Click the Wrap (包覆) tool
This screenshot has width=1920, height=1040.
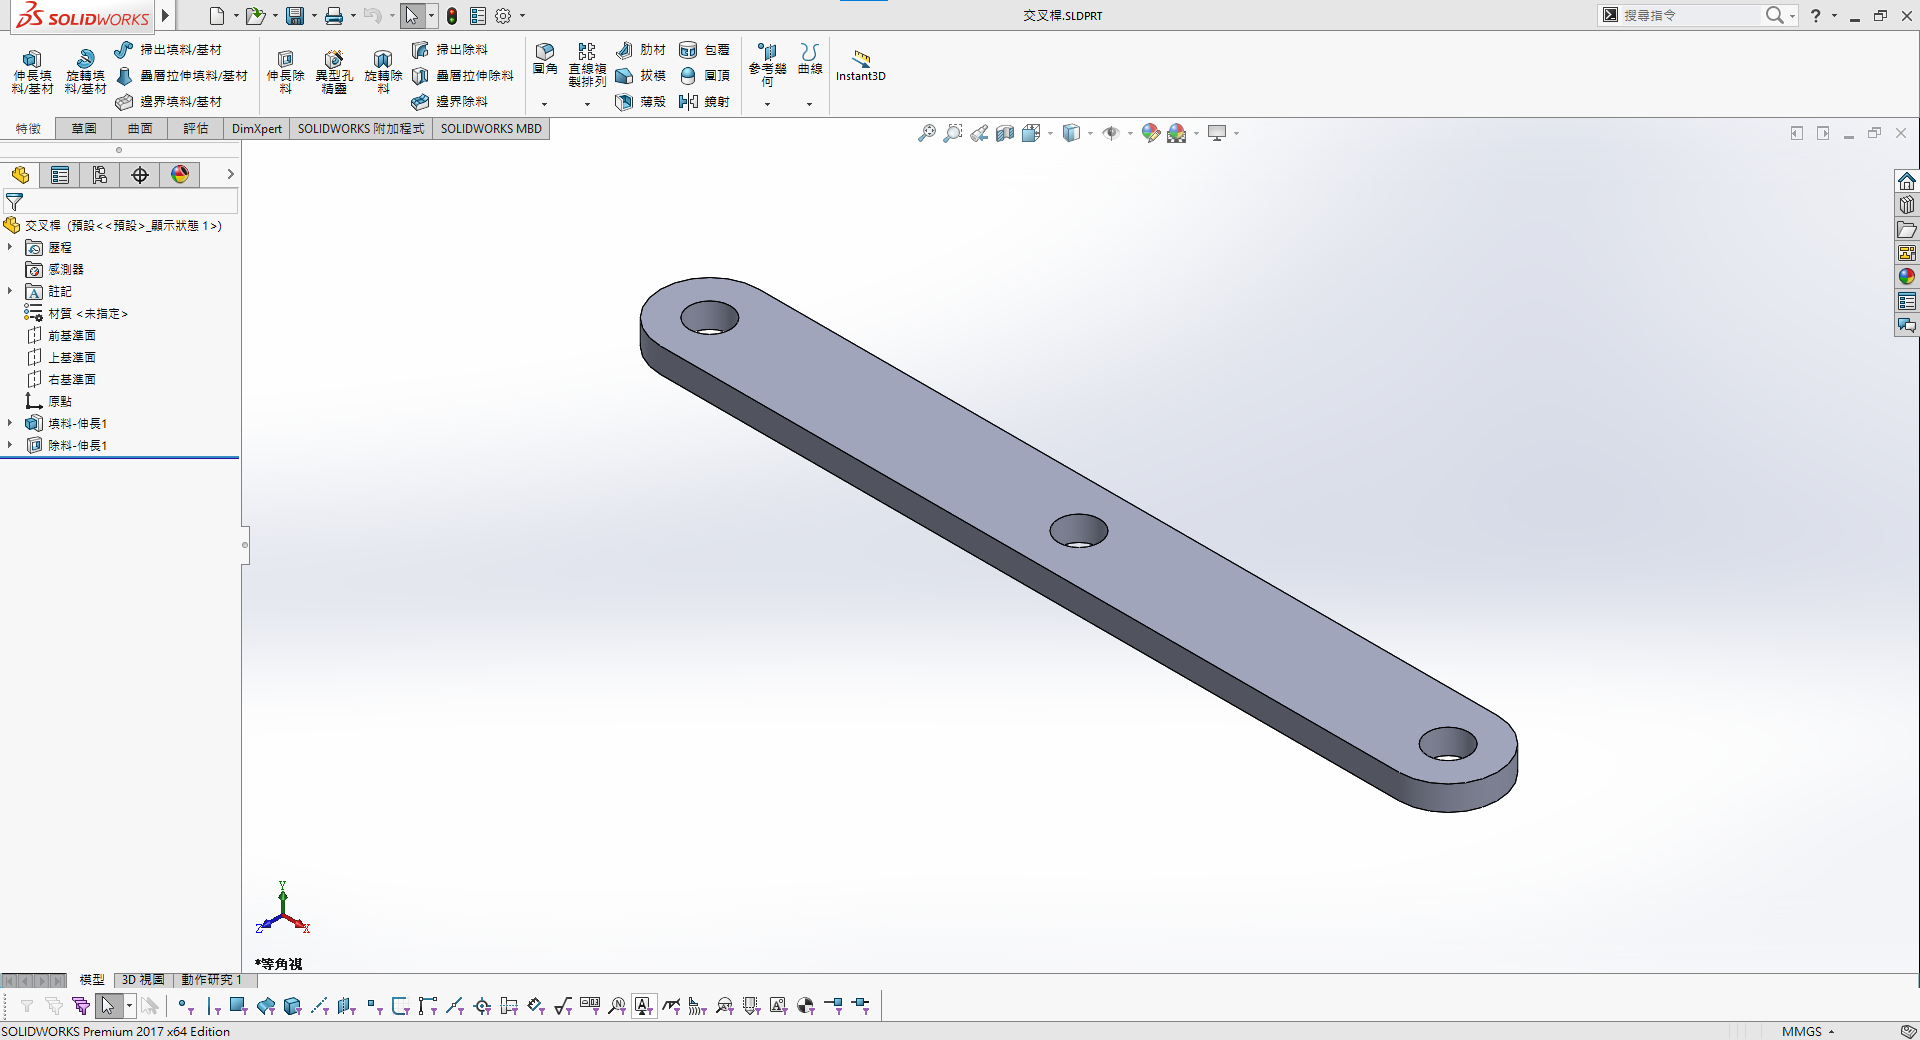point(705,50)
